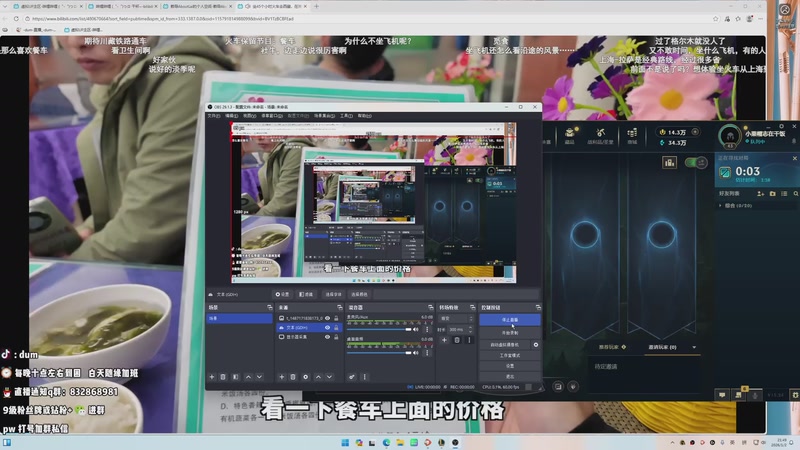The image size is (800, 450).
Task: Open the Store icon in the game client
Action: 632,136
